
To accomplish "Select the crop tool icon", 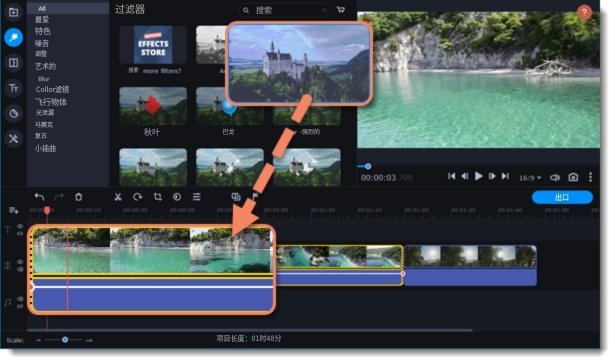I will pyautogui.click(x=158, y=197).
